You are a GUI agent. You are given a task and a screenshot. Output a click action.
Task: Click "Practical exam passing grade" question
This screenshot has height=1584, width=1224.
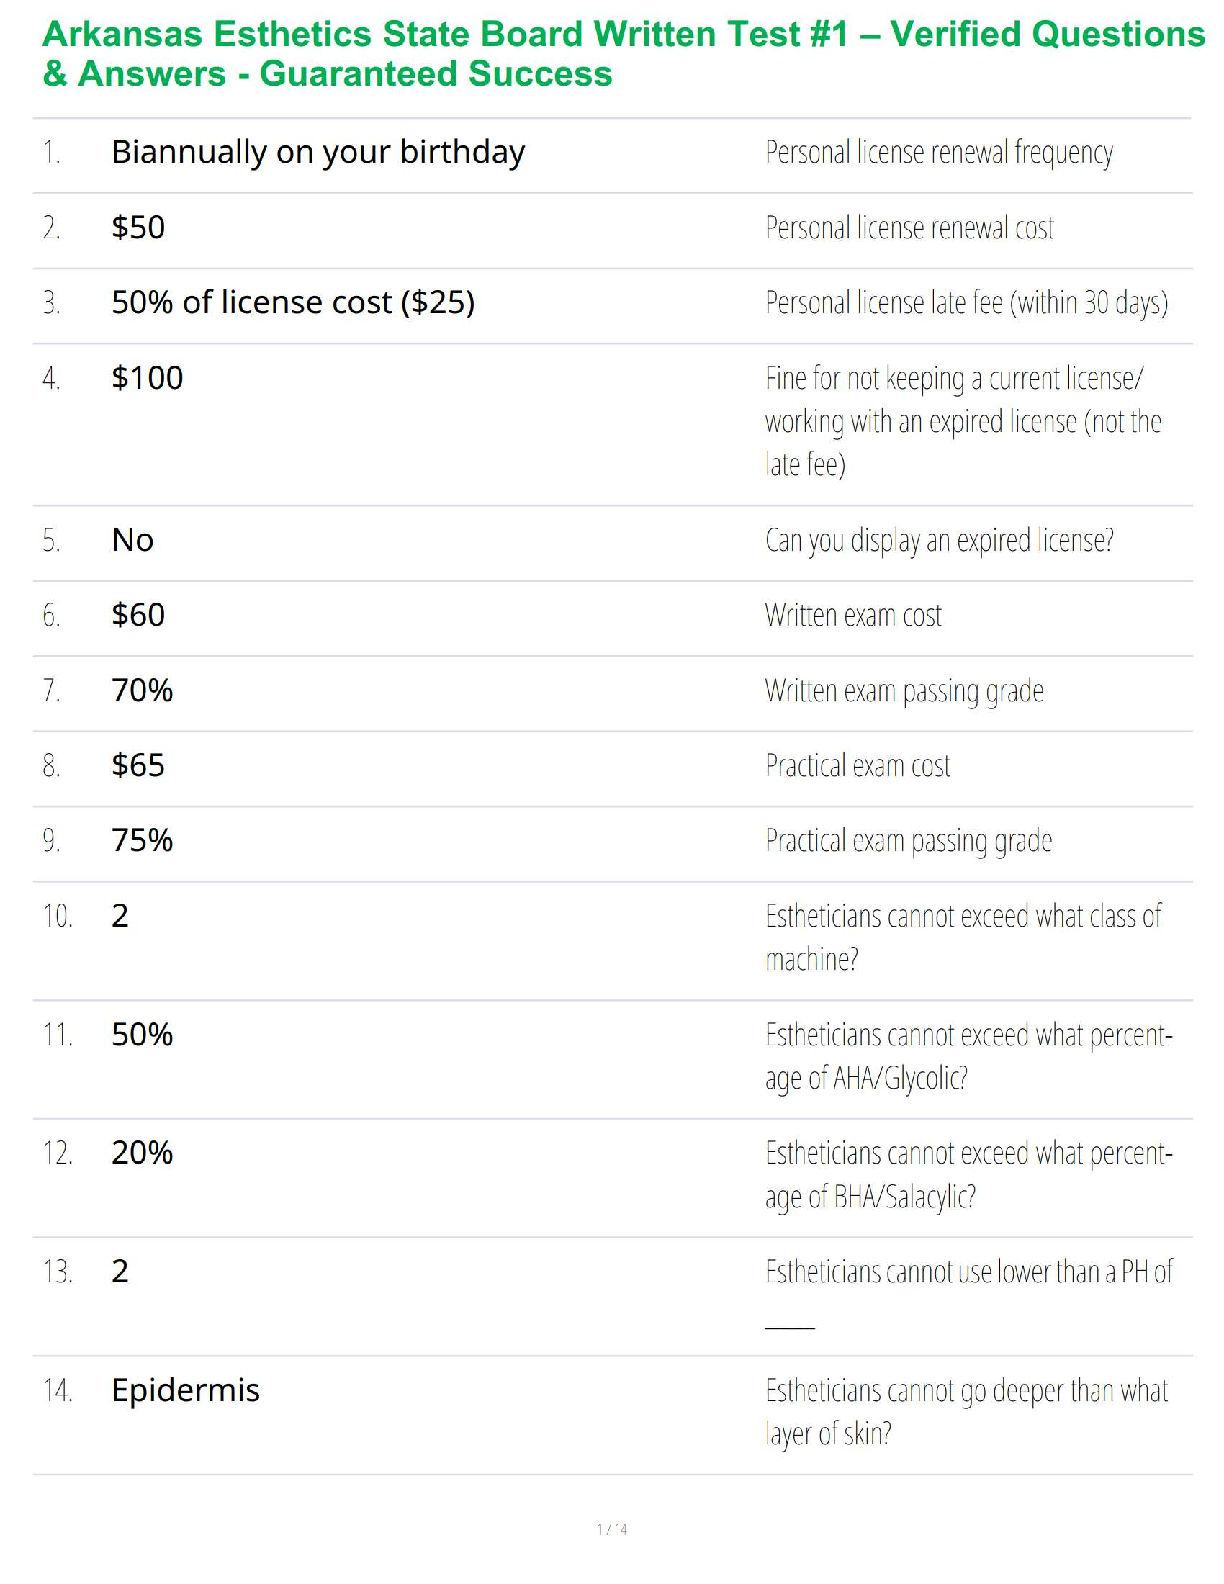tap(908, 841)
